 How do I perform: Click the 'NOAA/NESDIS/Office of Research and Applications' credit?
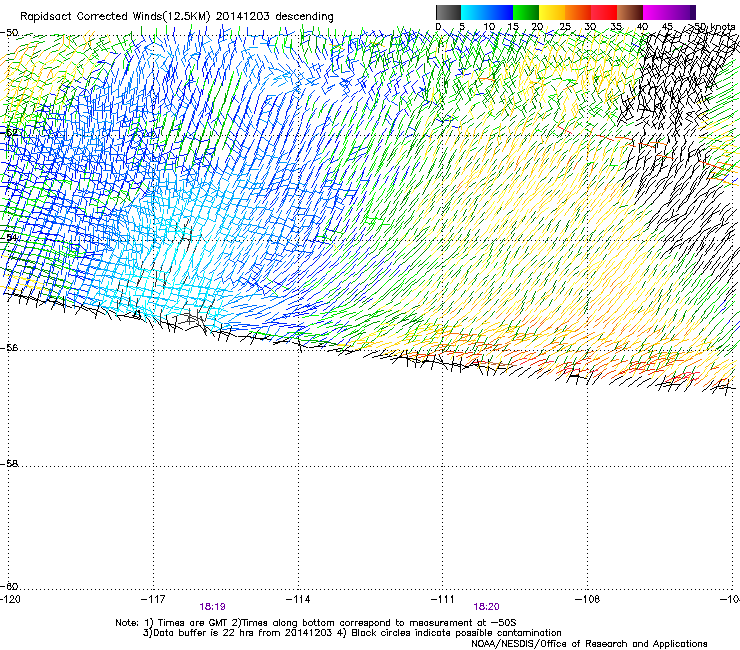pos(589,644)
